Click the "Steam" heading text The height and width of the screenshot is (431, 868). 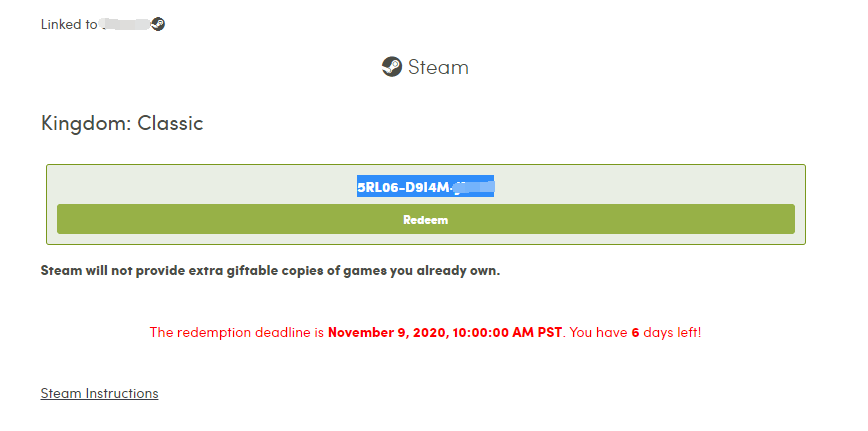click(438, 67)
